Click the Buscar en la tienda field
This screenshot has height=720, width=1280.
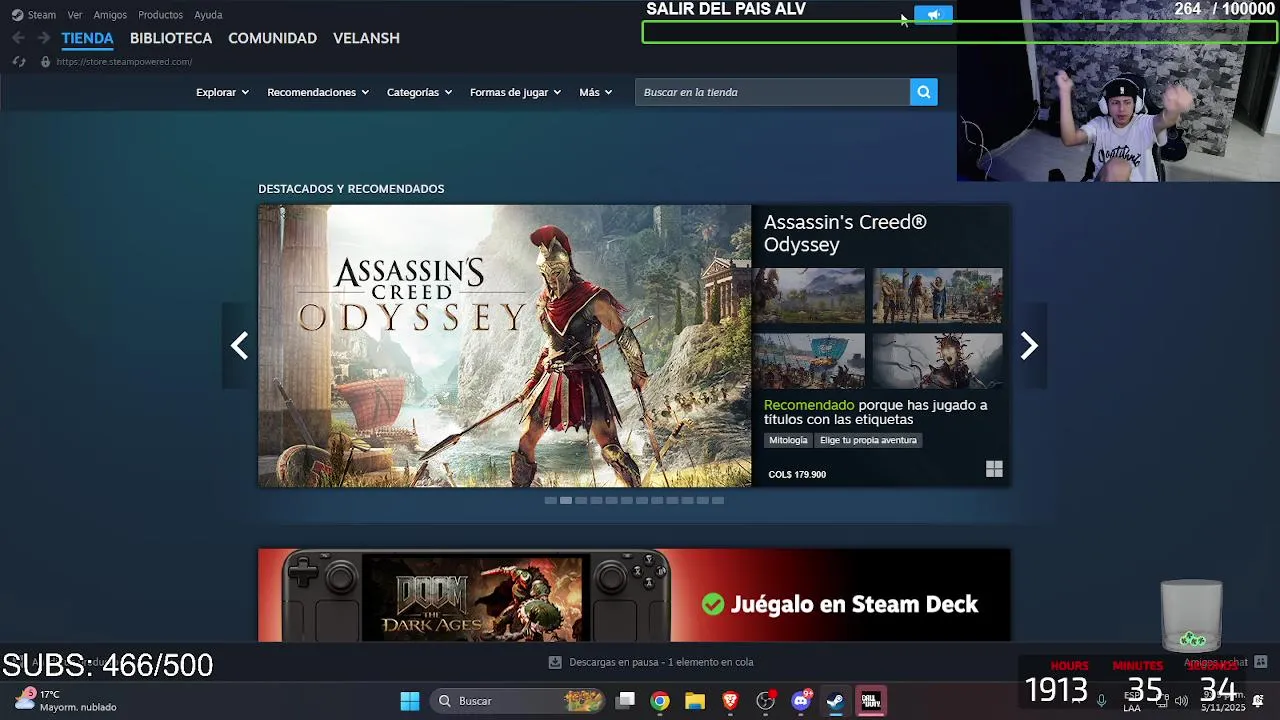tap(772, 92)
